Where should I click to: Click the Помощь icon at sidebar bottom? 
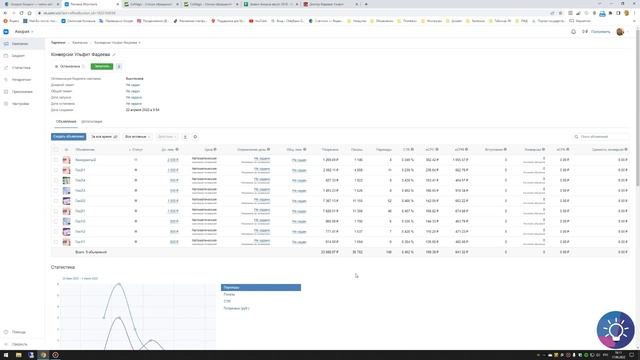coord(6,332)
